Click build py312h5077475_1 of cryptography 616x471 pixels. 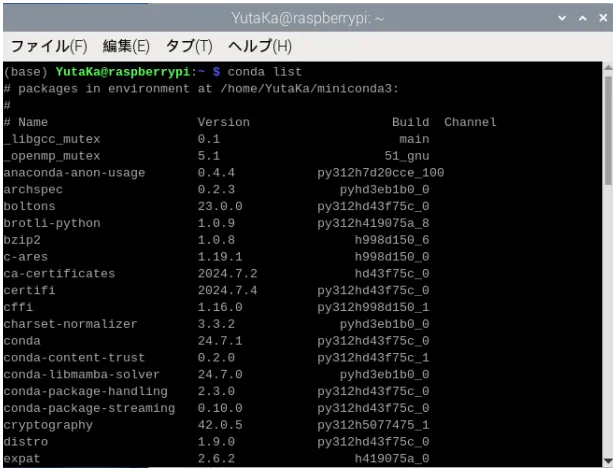click(373, 425)
